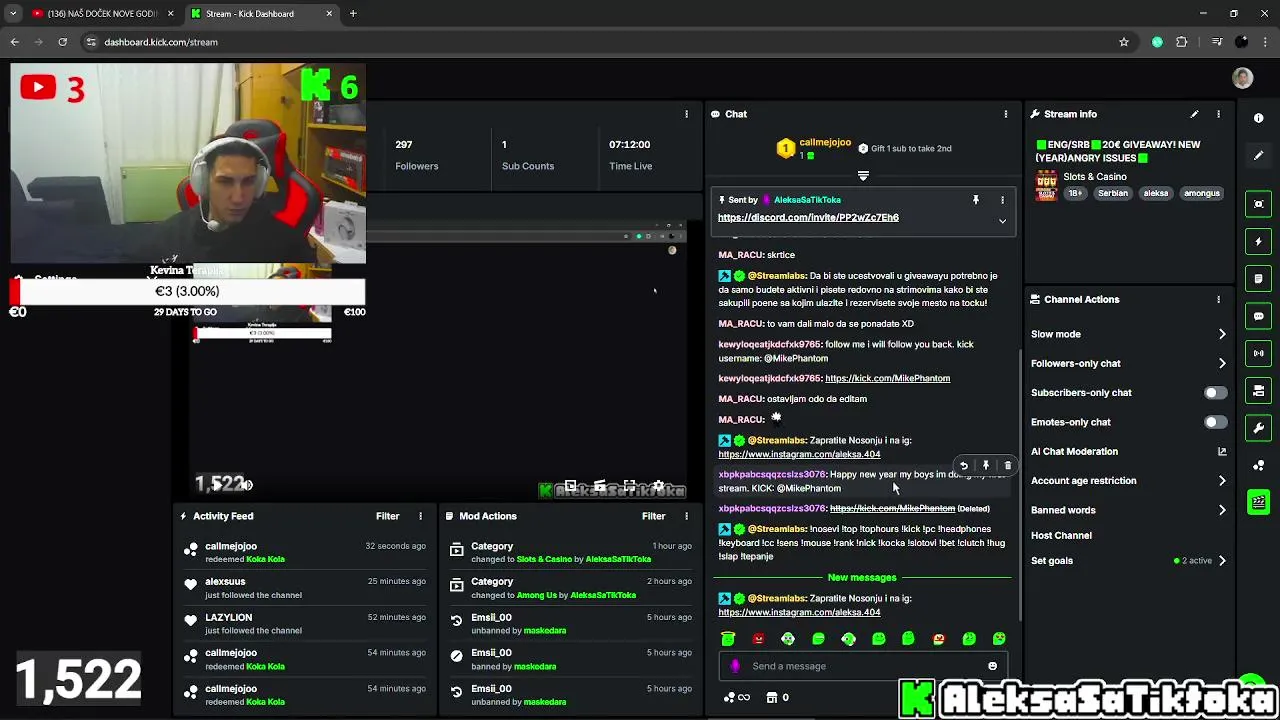Open Stream info three-dot menu
The height and width of the screenshot is (720, 1280).
[x=1218, y=114]
